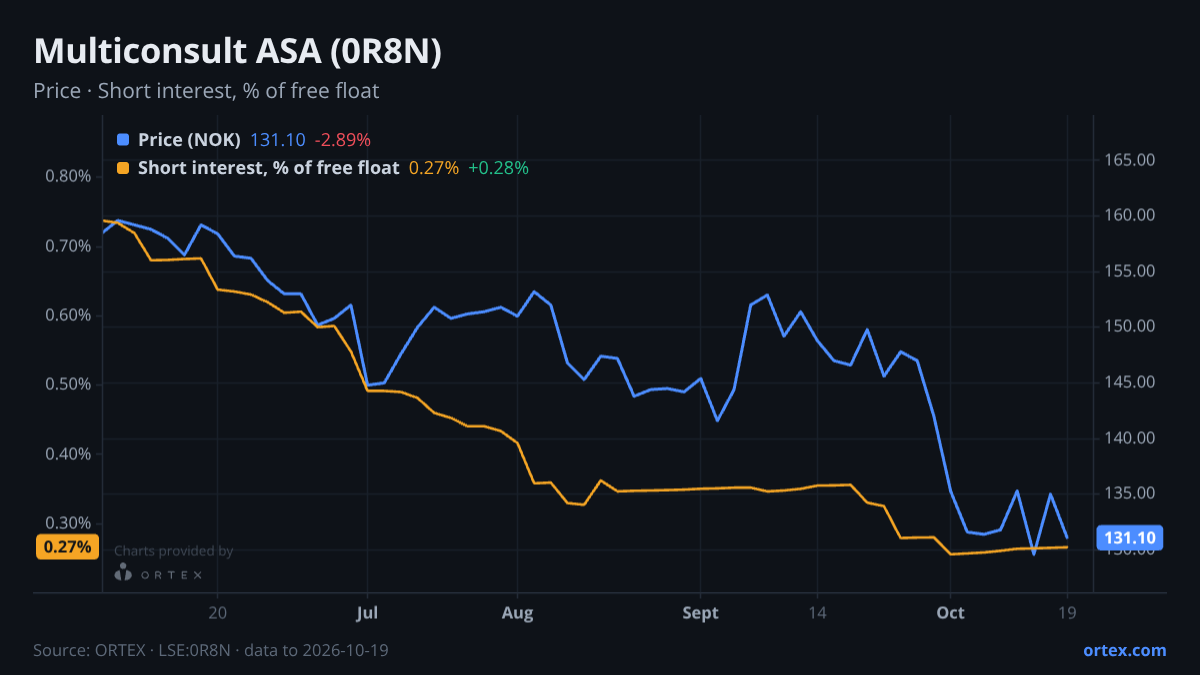Click the 14 x-axis date label
This screenshot has height=675, width=1200.
[x=817, y=613]
